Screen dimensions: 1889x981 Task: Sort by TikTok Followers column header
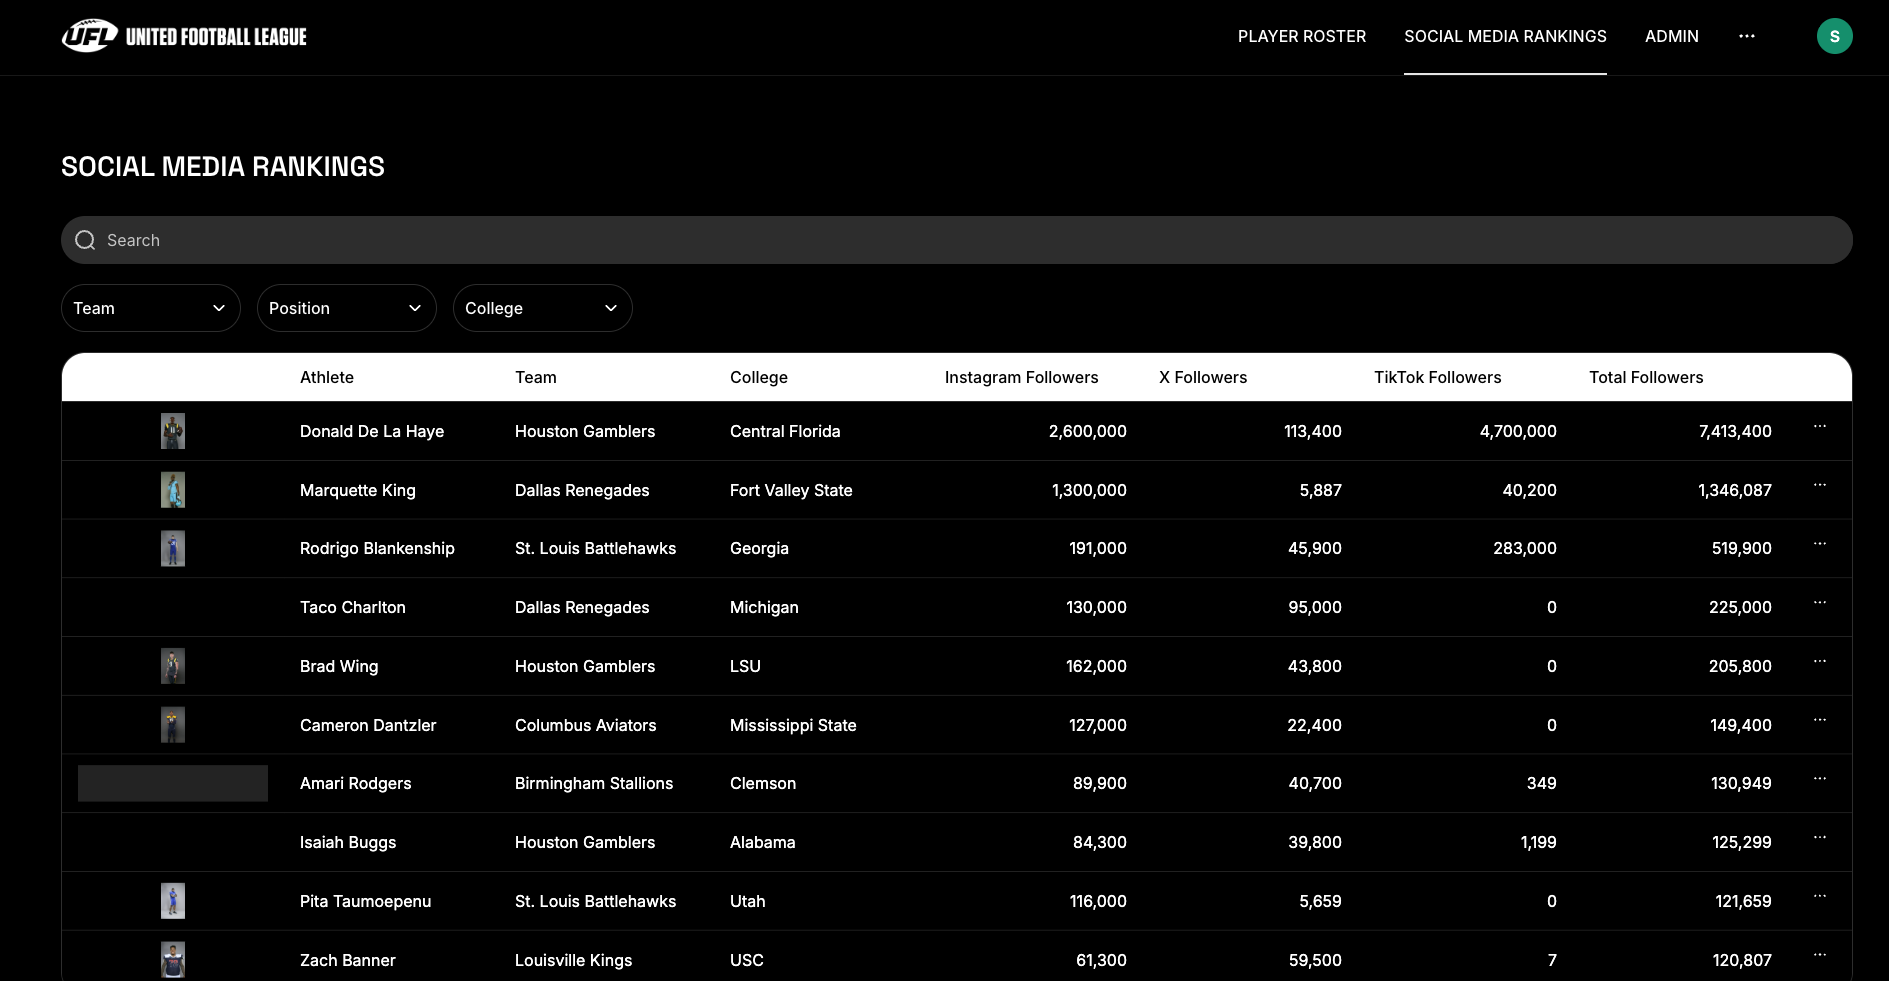(1438, 377)
